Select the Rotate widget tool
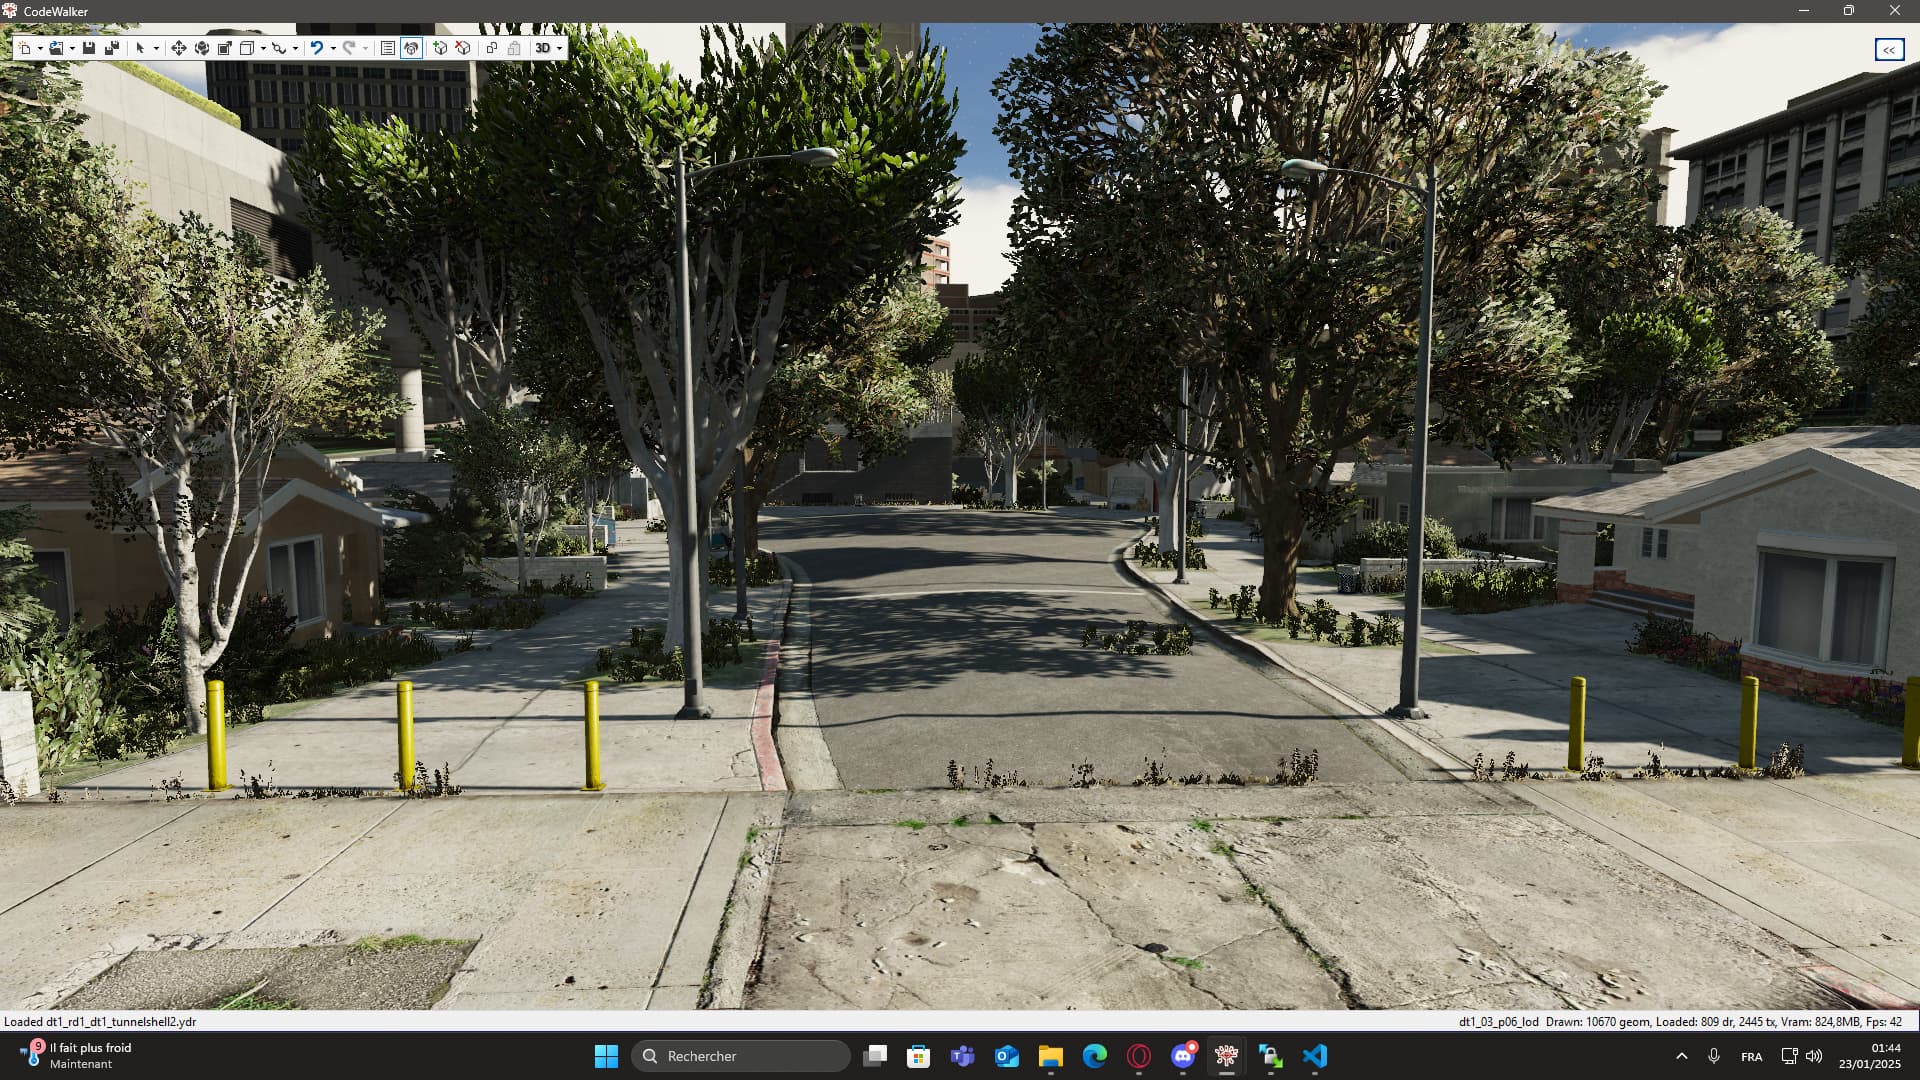Viewport: 1920px width, 1080px height. point(202,48)
